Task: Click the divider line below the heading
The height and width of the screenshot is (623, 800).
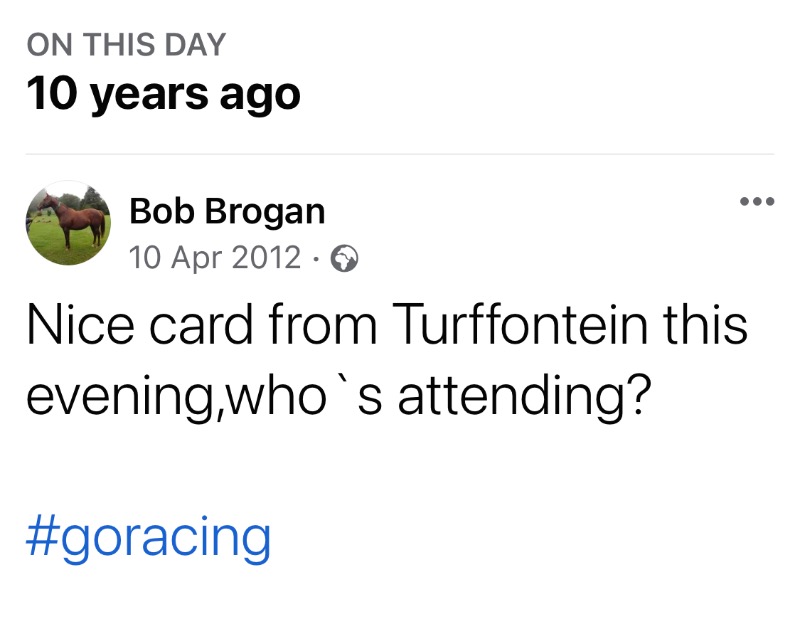Action: coord(400,154)
